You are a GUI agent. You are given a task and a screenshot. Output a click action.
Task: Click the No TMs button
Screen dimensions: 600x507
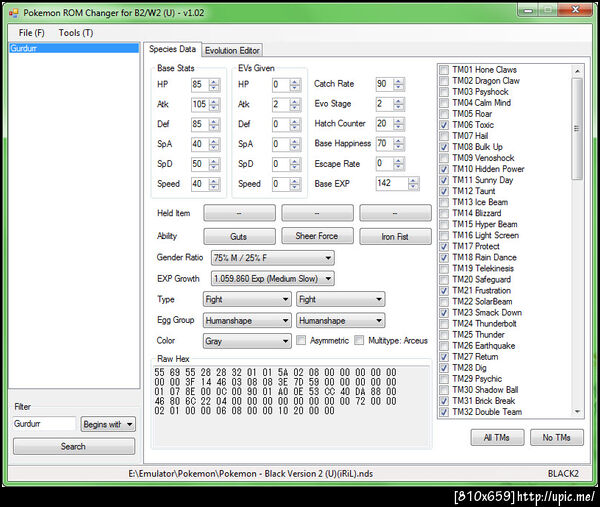click(557, 437)
